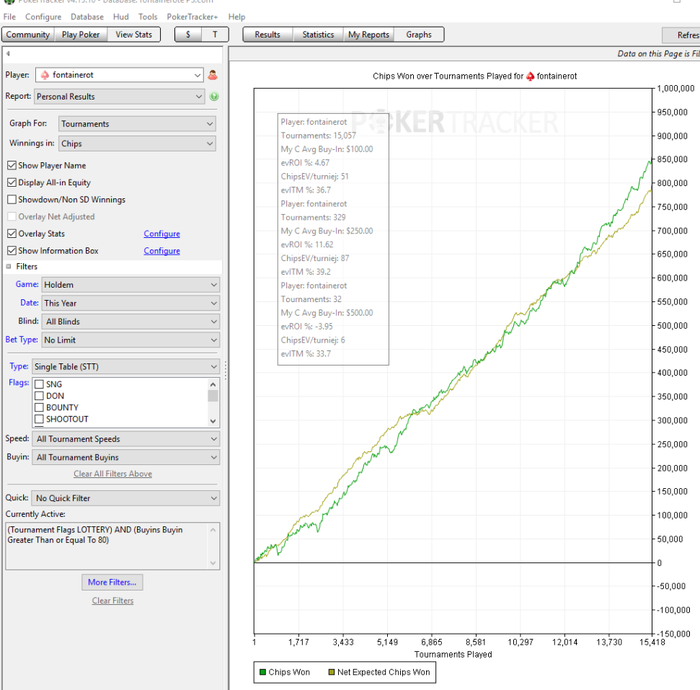This screenshot has width=700, height=690.
Task: Check the SNG flag
Action: (39, 384)
